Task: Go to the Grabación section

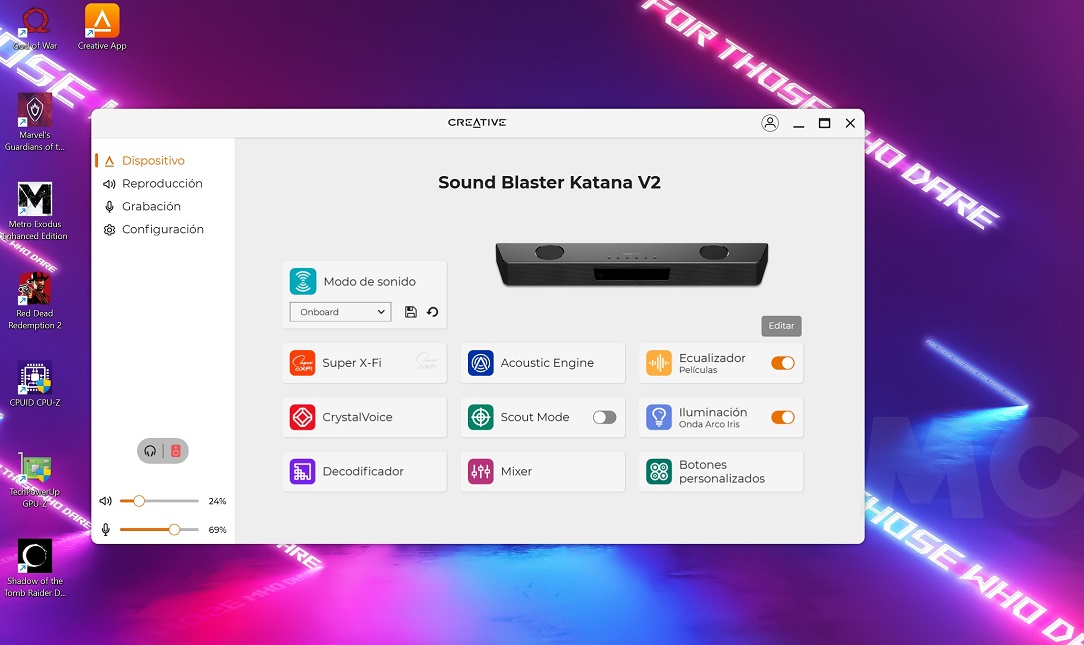Action: pyautogui.click(x=151, y=207)
